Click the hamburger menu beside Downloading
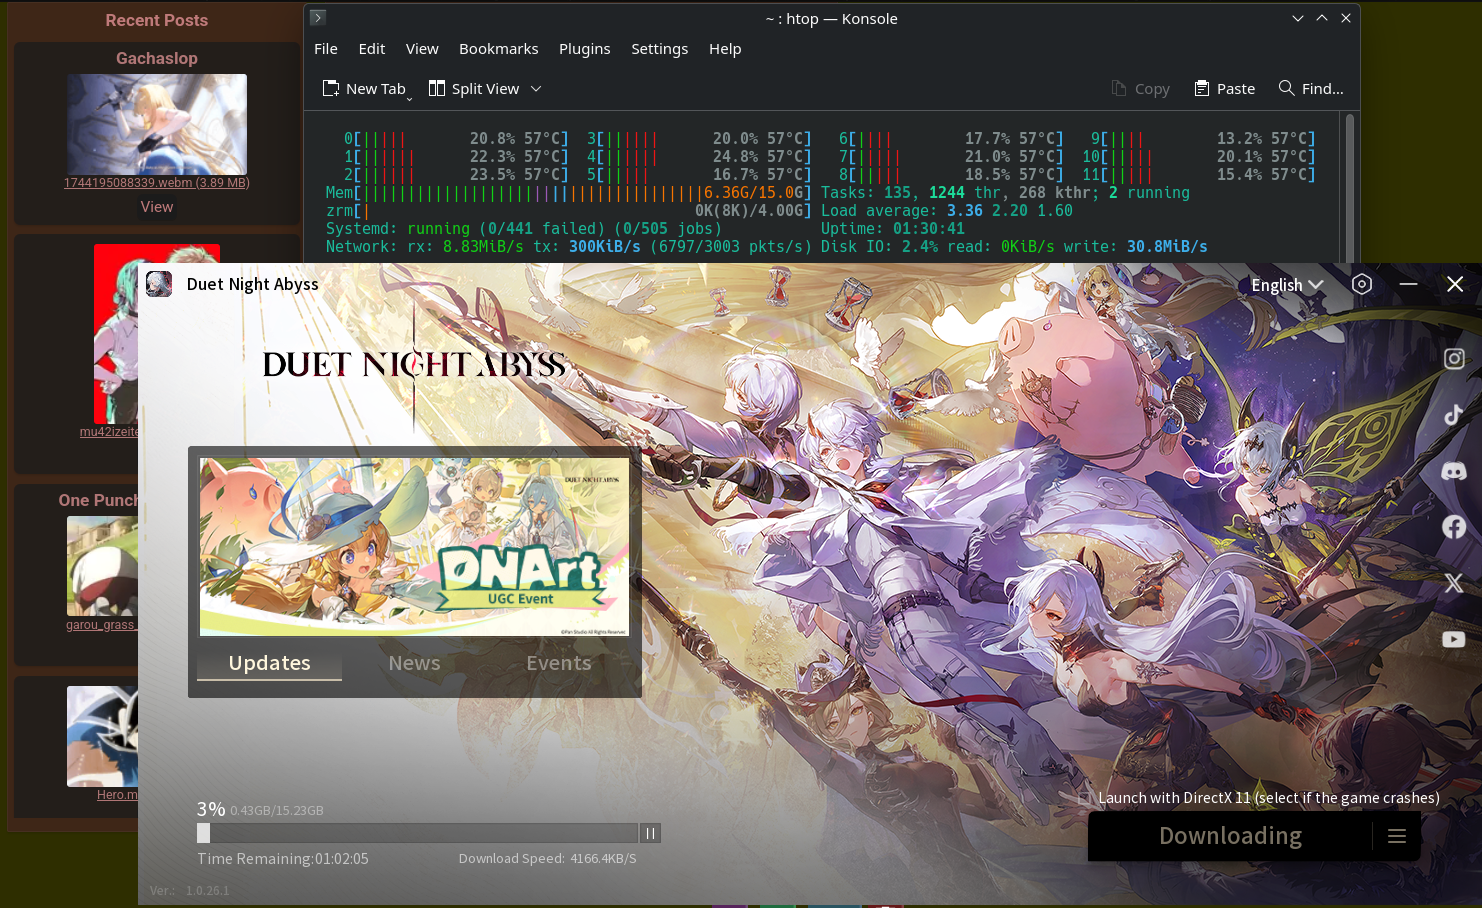The image size is (1482, 908). tap(1397, 836)
